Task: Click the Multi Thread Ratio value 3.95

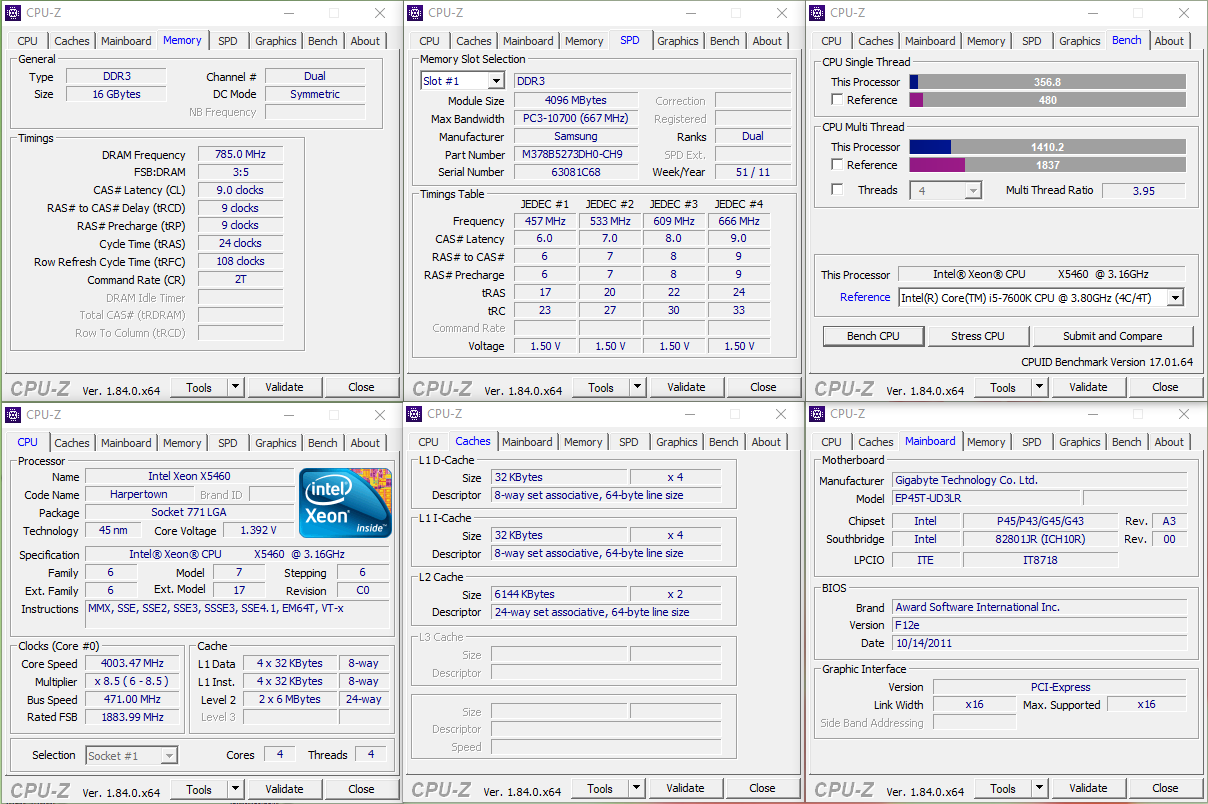Action: click(1143, 190)
